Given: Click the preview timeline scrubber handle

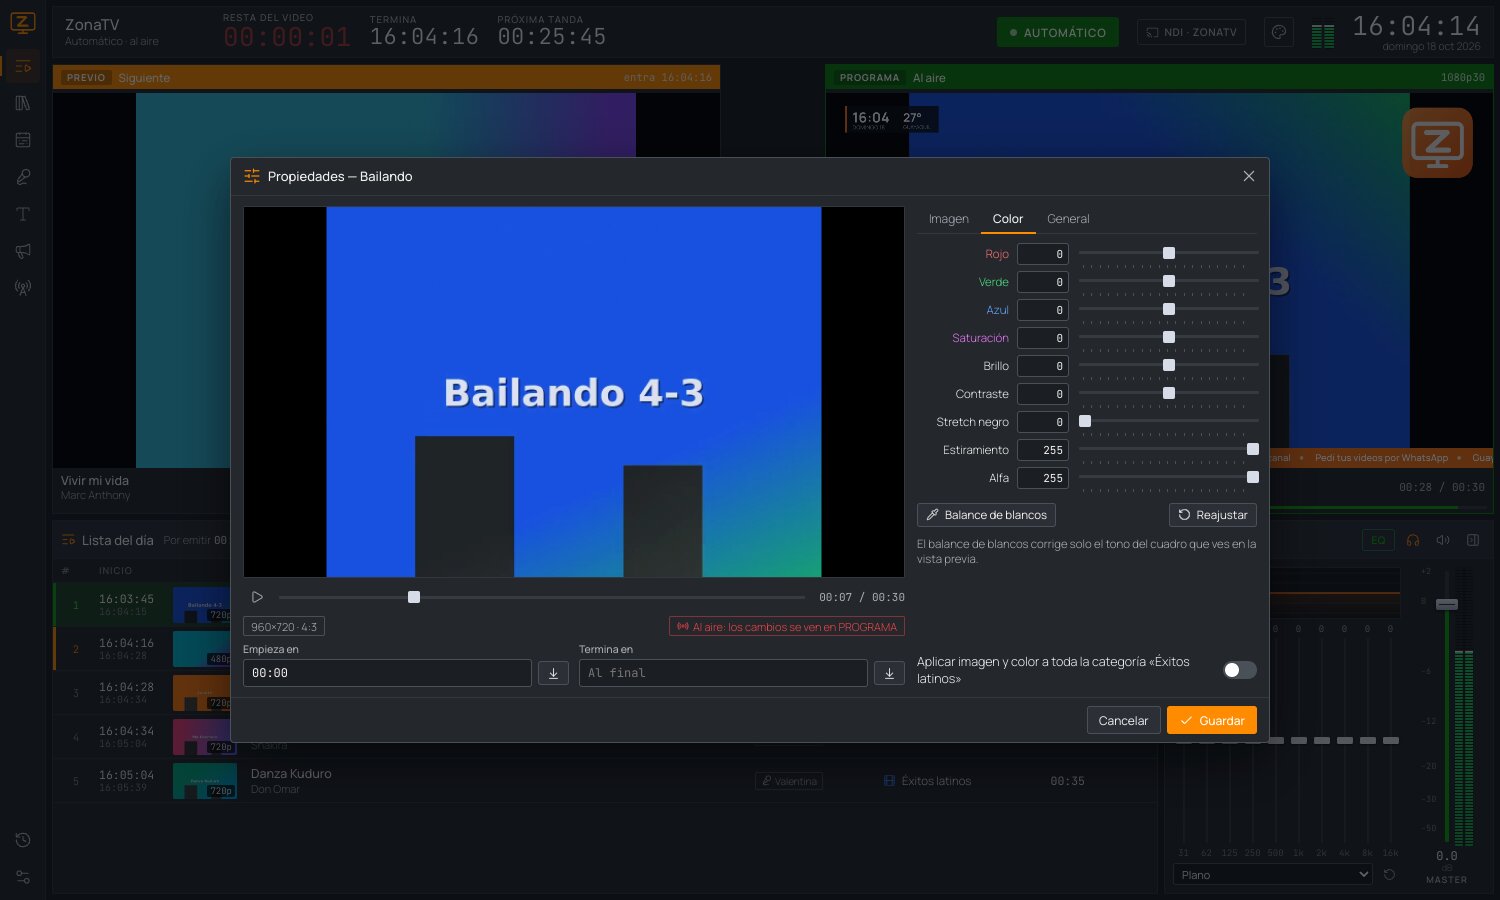Looking at the screenshot, I should [x=414, y=597].
